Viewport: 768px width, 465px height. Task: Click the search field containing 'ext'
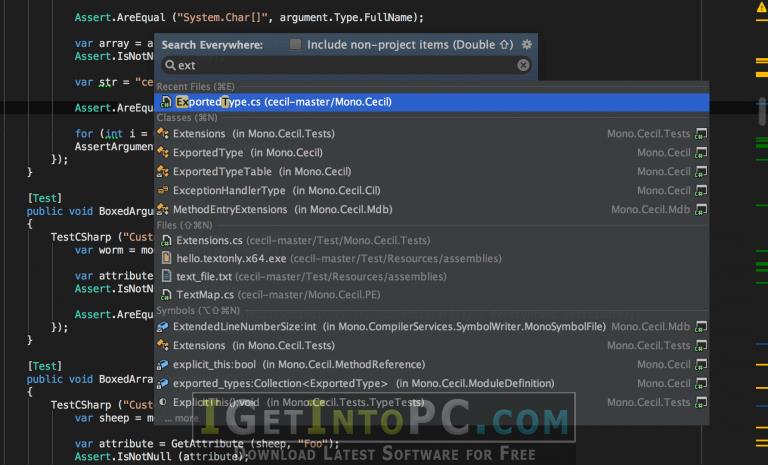click(x=346, y=65)
